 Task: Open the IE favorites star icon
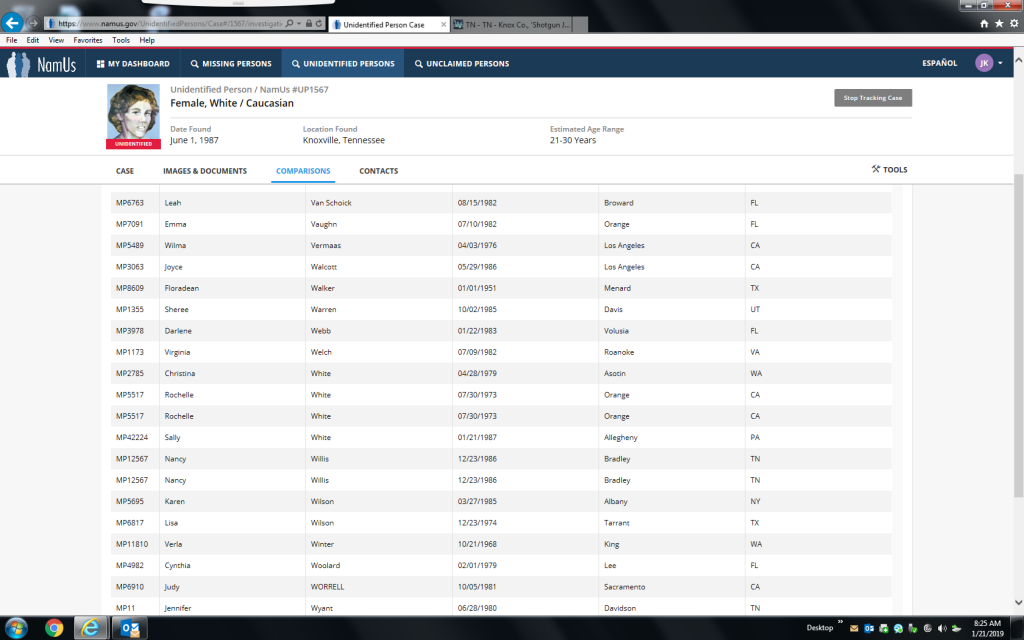(999, 23)
